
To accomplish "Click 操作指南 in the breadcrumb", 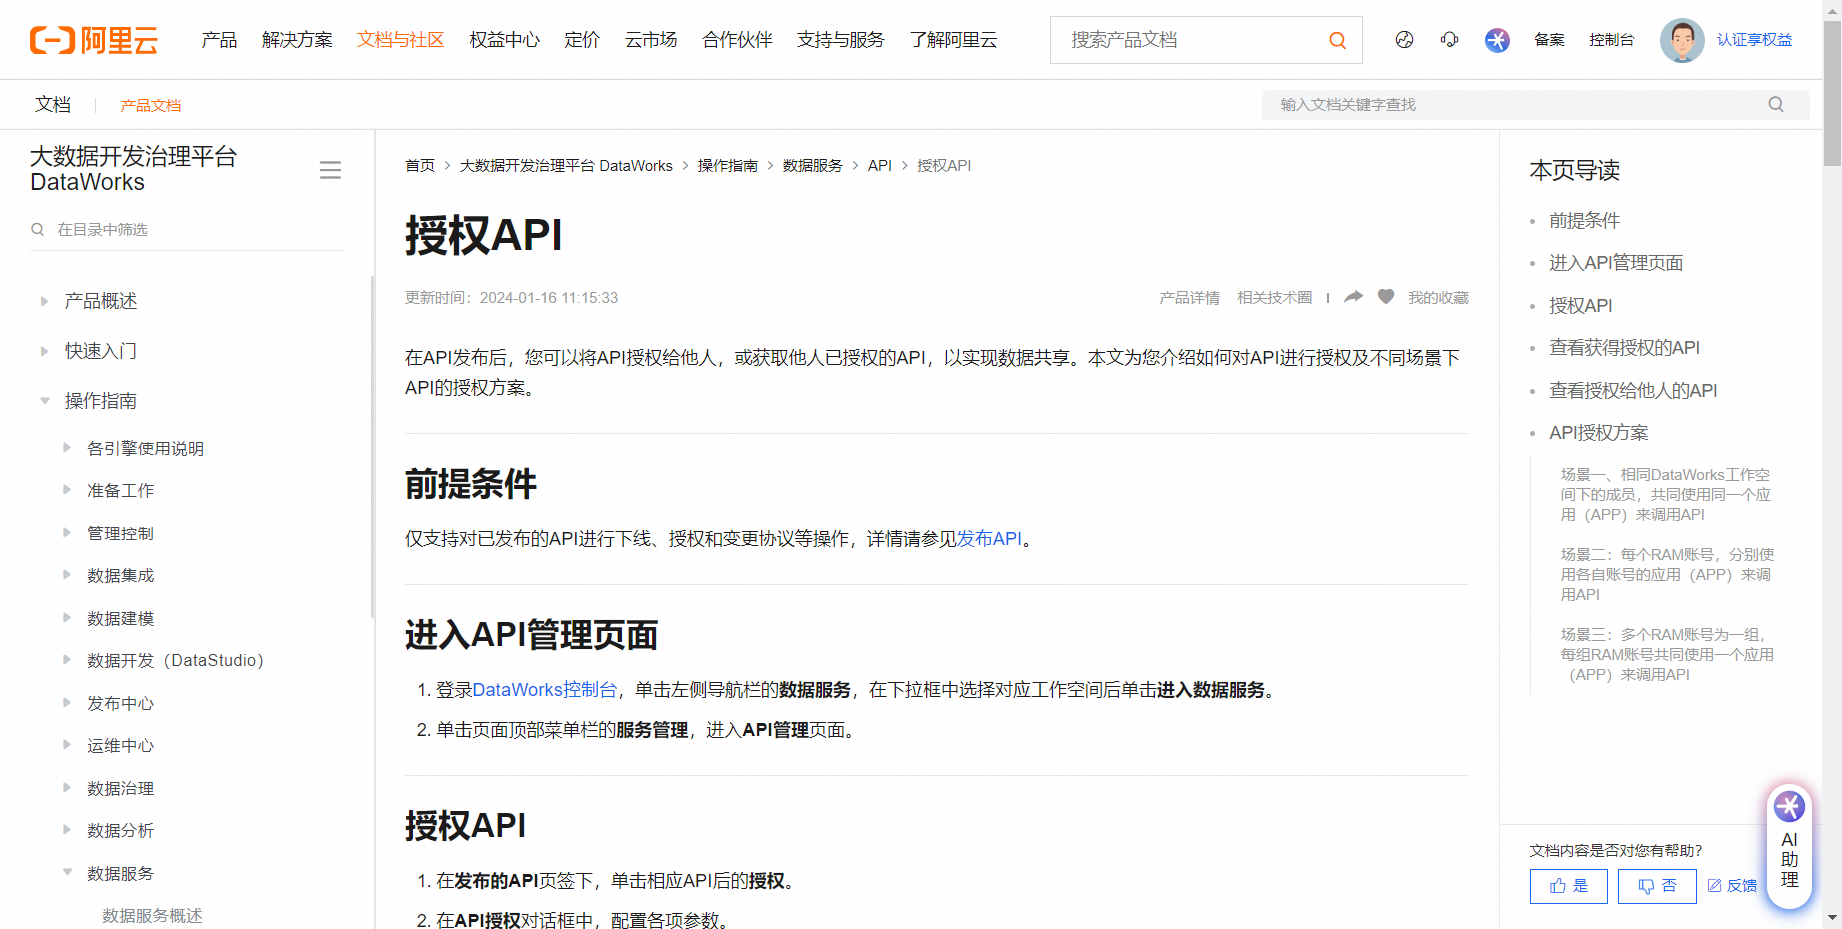I will coord(728,166).
